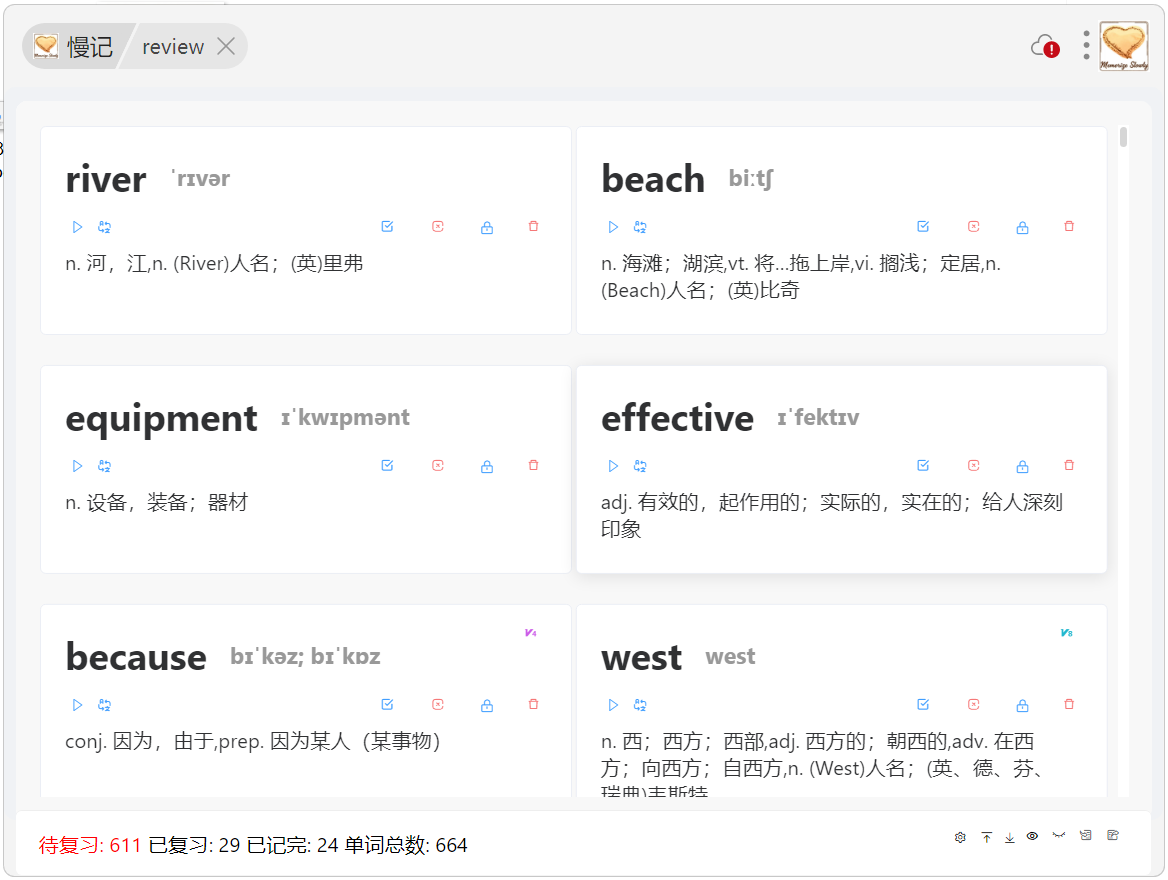Switch to the 慢记 home tab
This screenshot has width=1168, height=880.
[x=75, y=46]
